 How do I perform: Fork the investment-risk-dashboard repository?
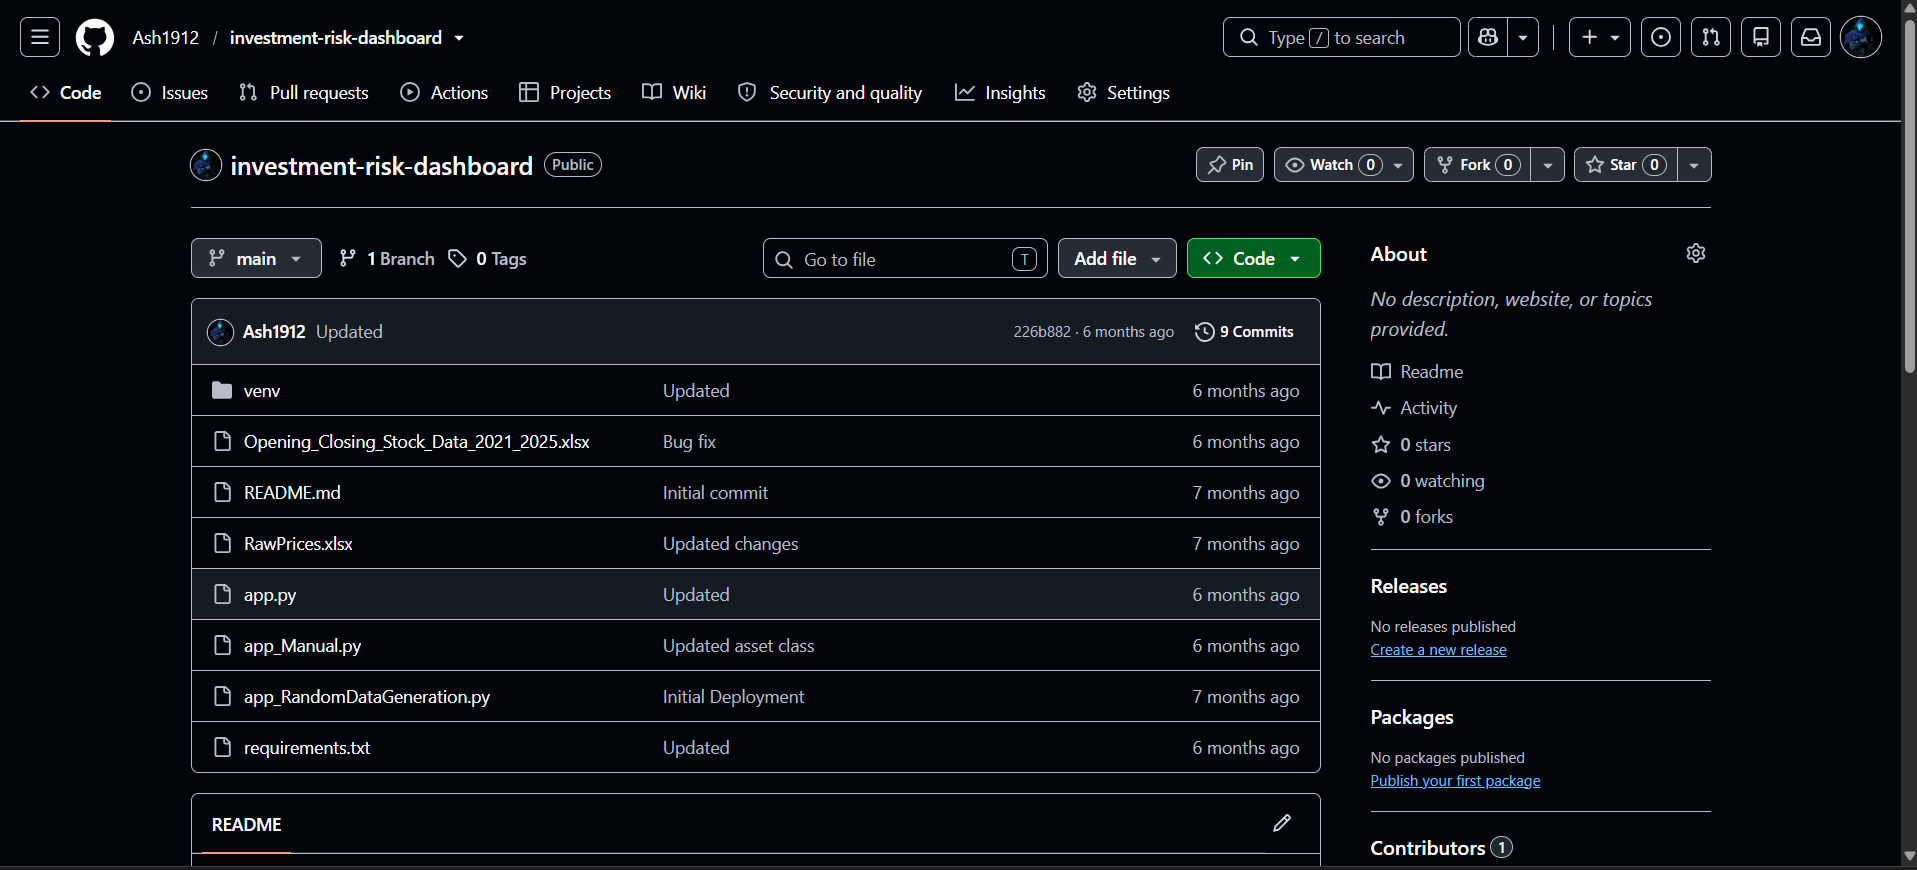(x=1477, y=165)
